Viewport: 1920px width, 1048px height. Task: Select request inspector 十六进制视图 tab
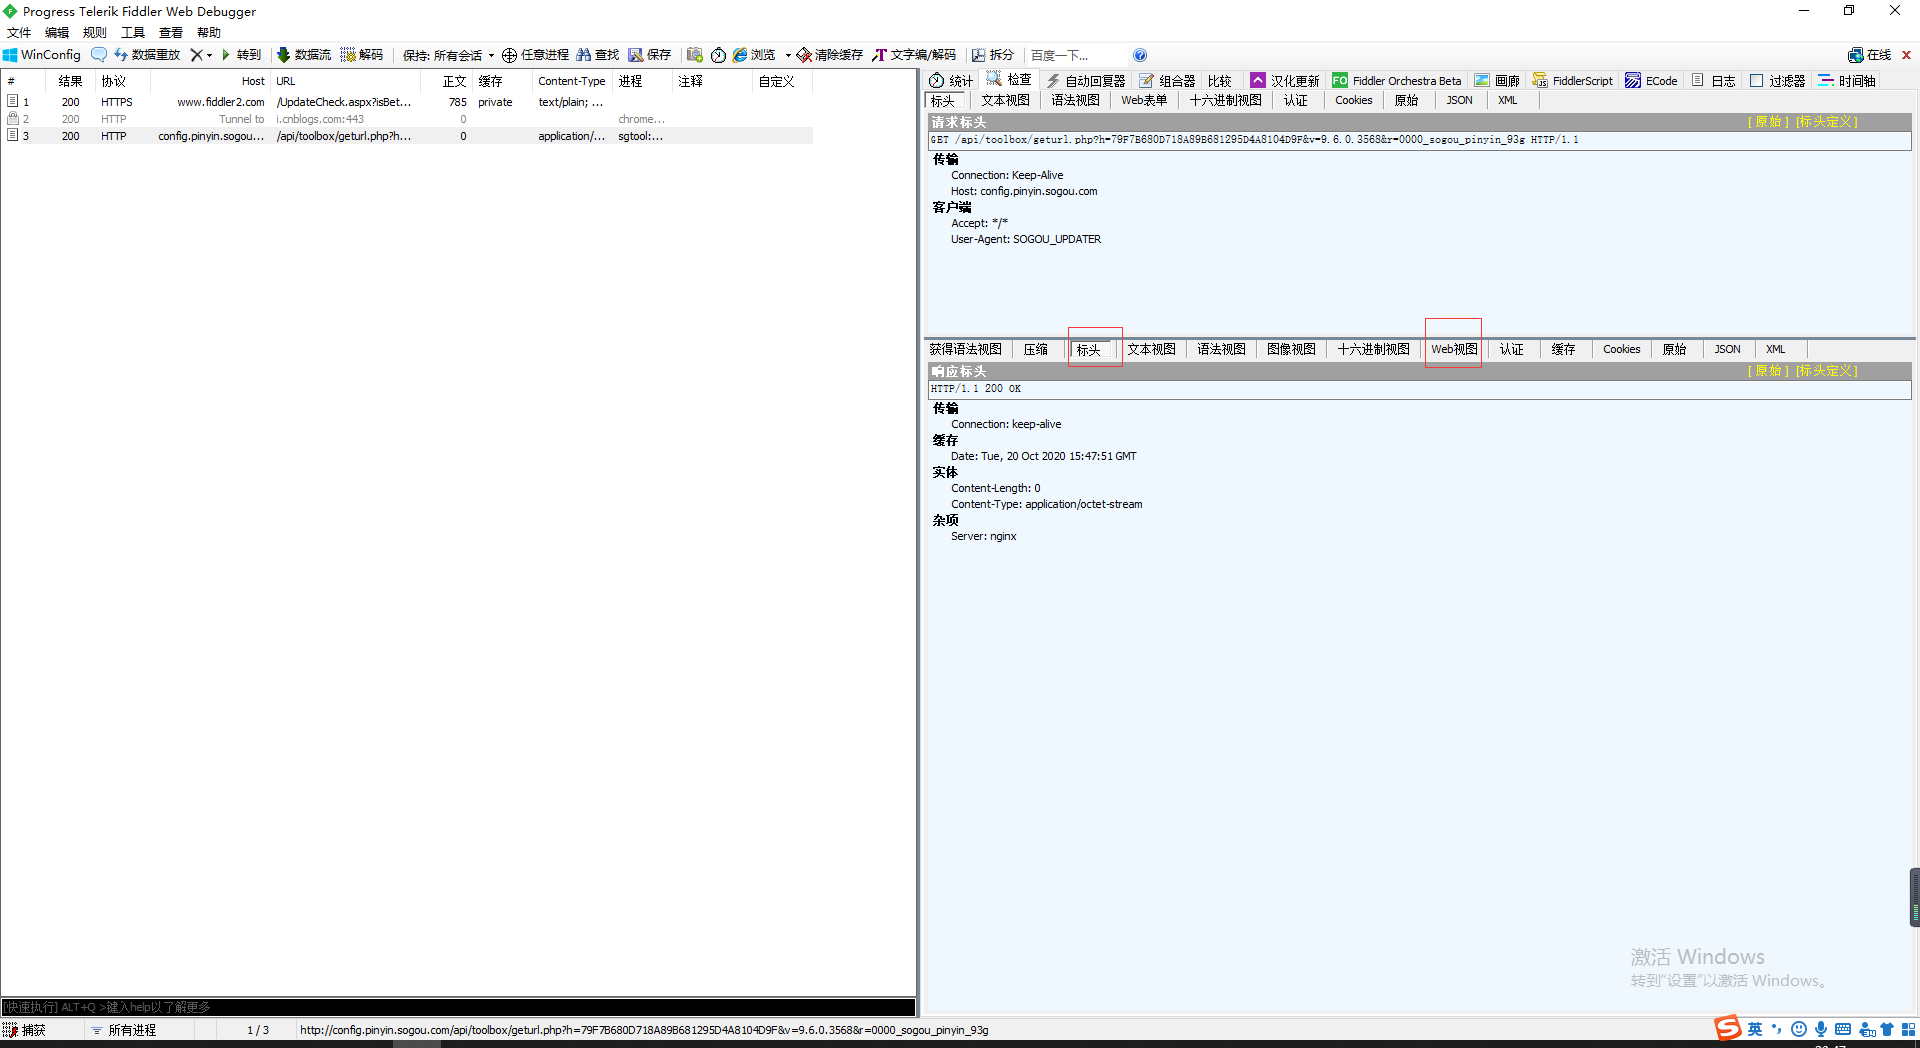[1225, 100]
